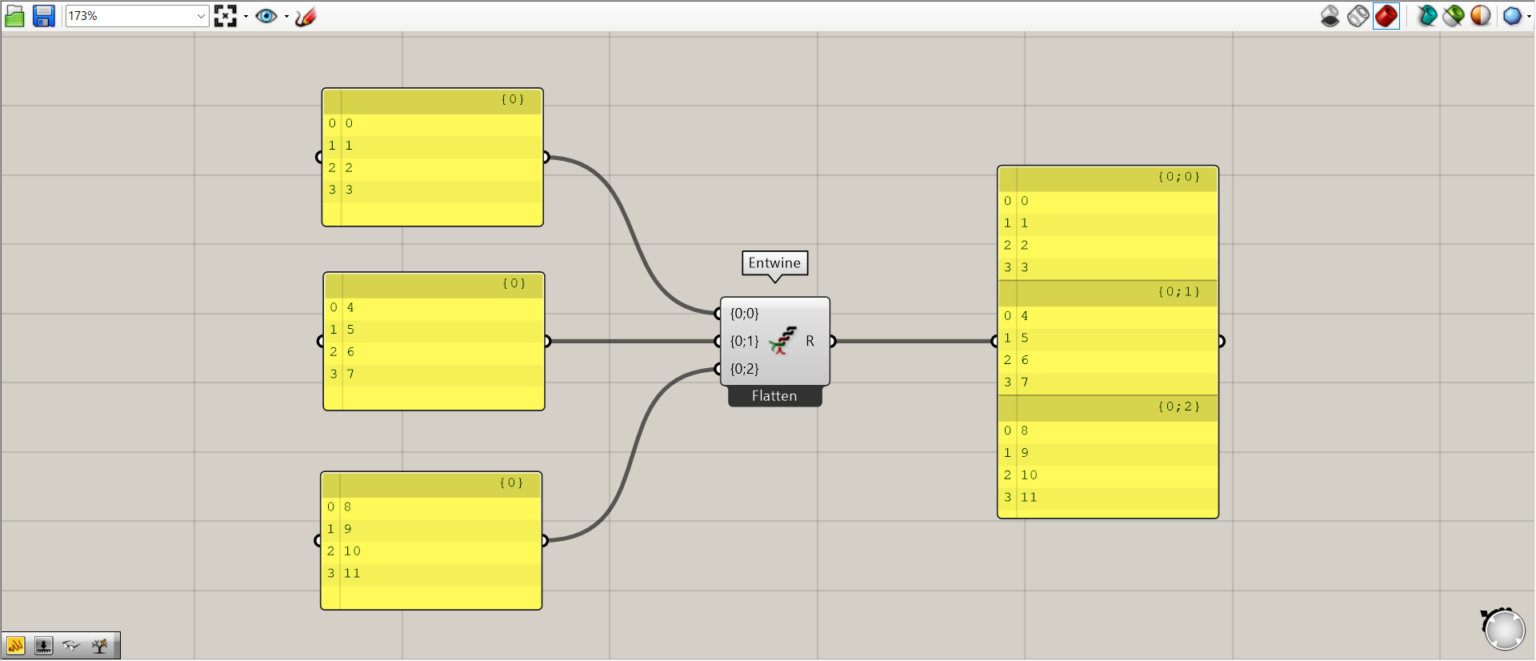
Task: Open a Grasshopper definition file
Action: coord(15,15)
